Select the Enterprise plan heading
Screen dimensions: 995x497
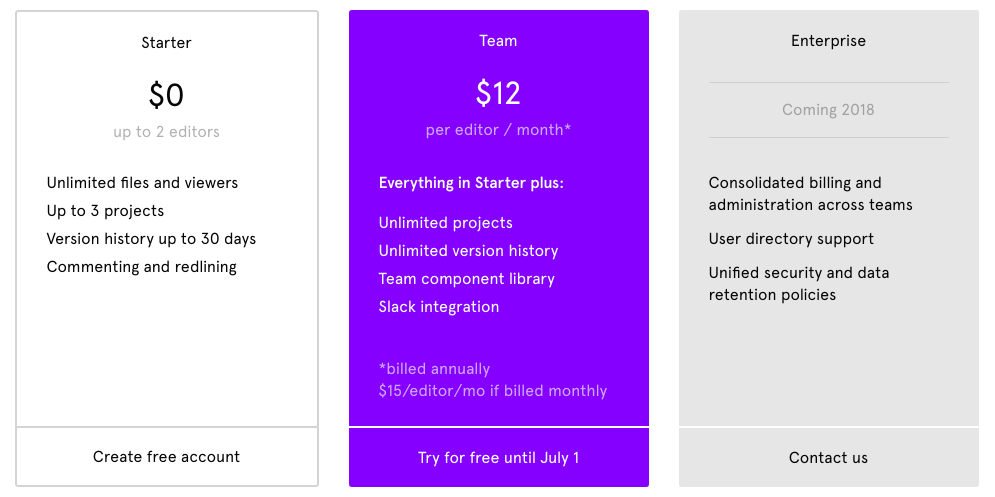tap(828, 41)
